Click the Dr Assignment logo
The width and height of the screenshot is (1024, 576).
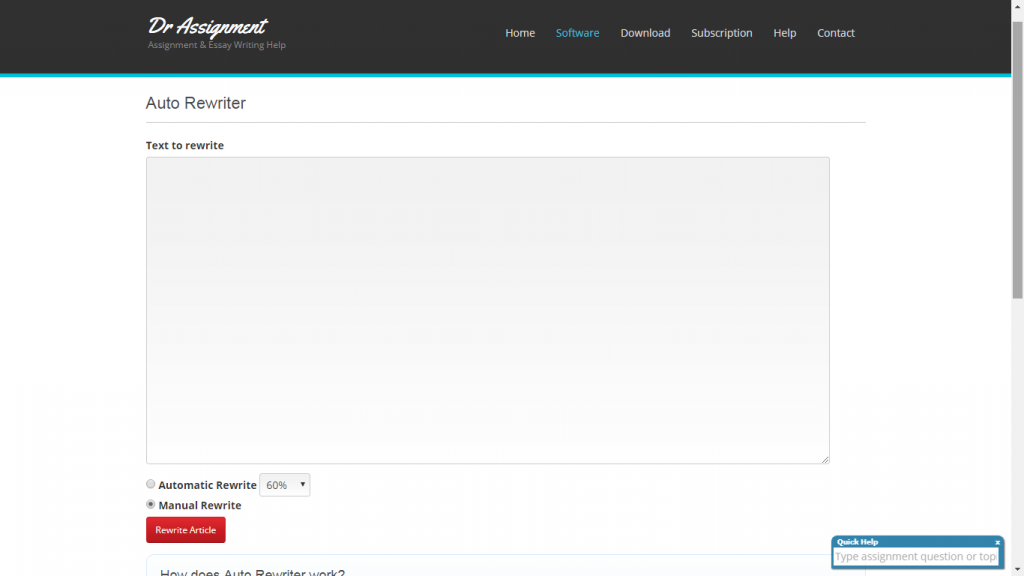pos(208,27)
